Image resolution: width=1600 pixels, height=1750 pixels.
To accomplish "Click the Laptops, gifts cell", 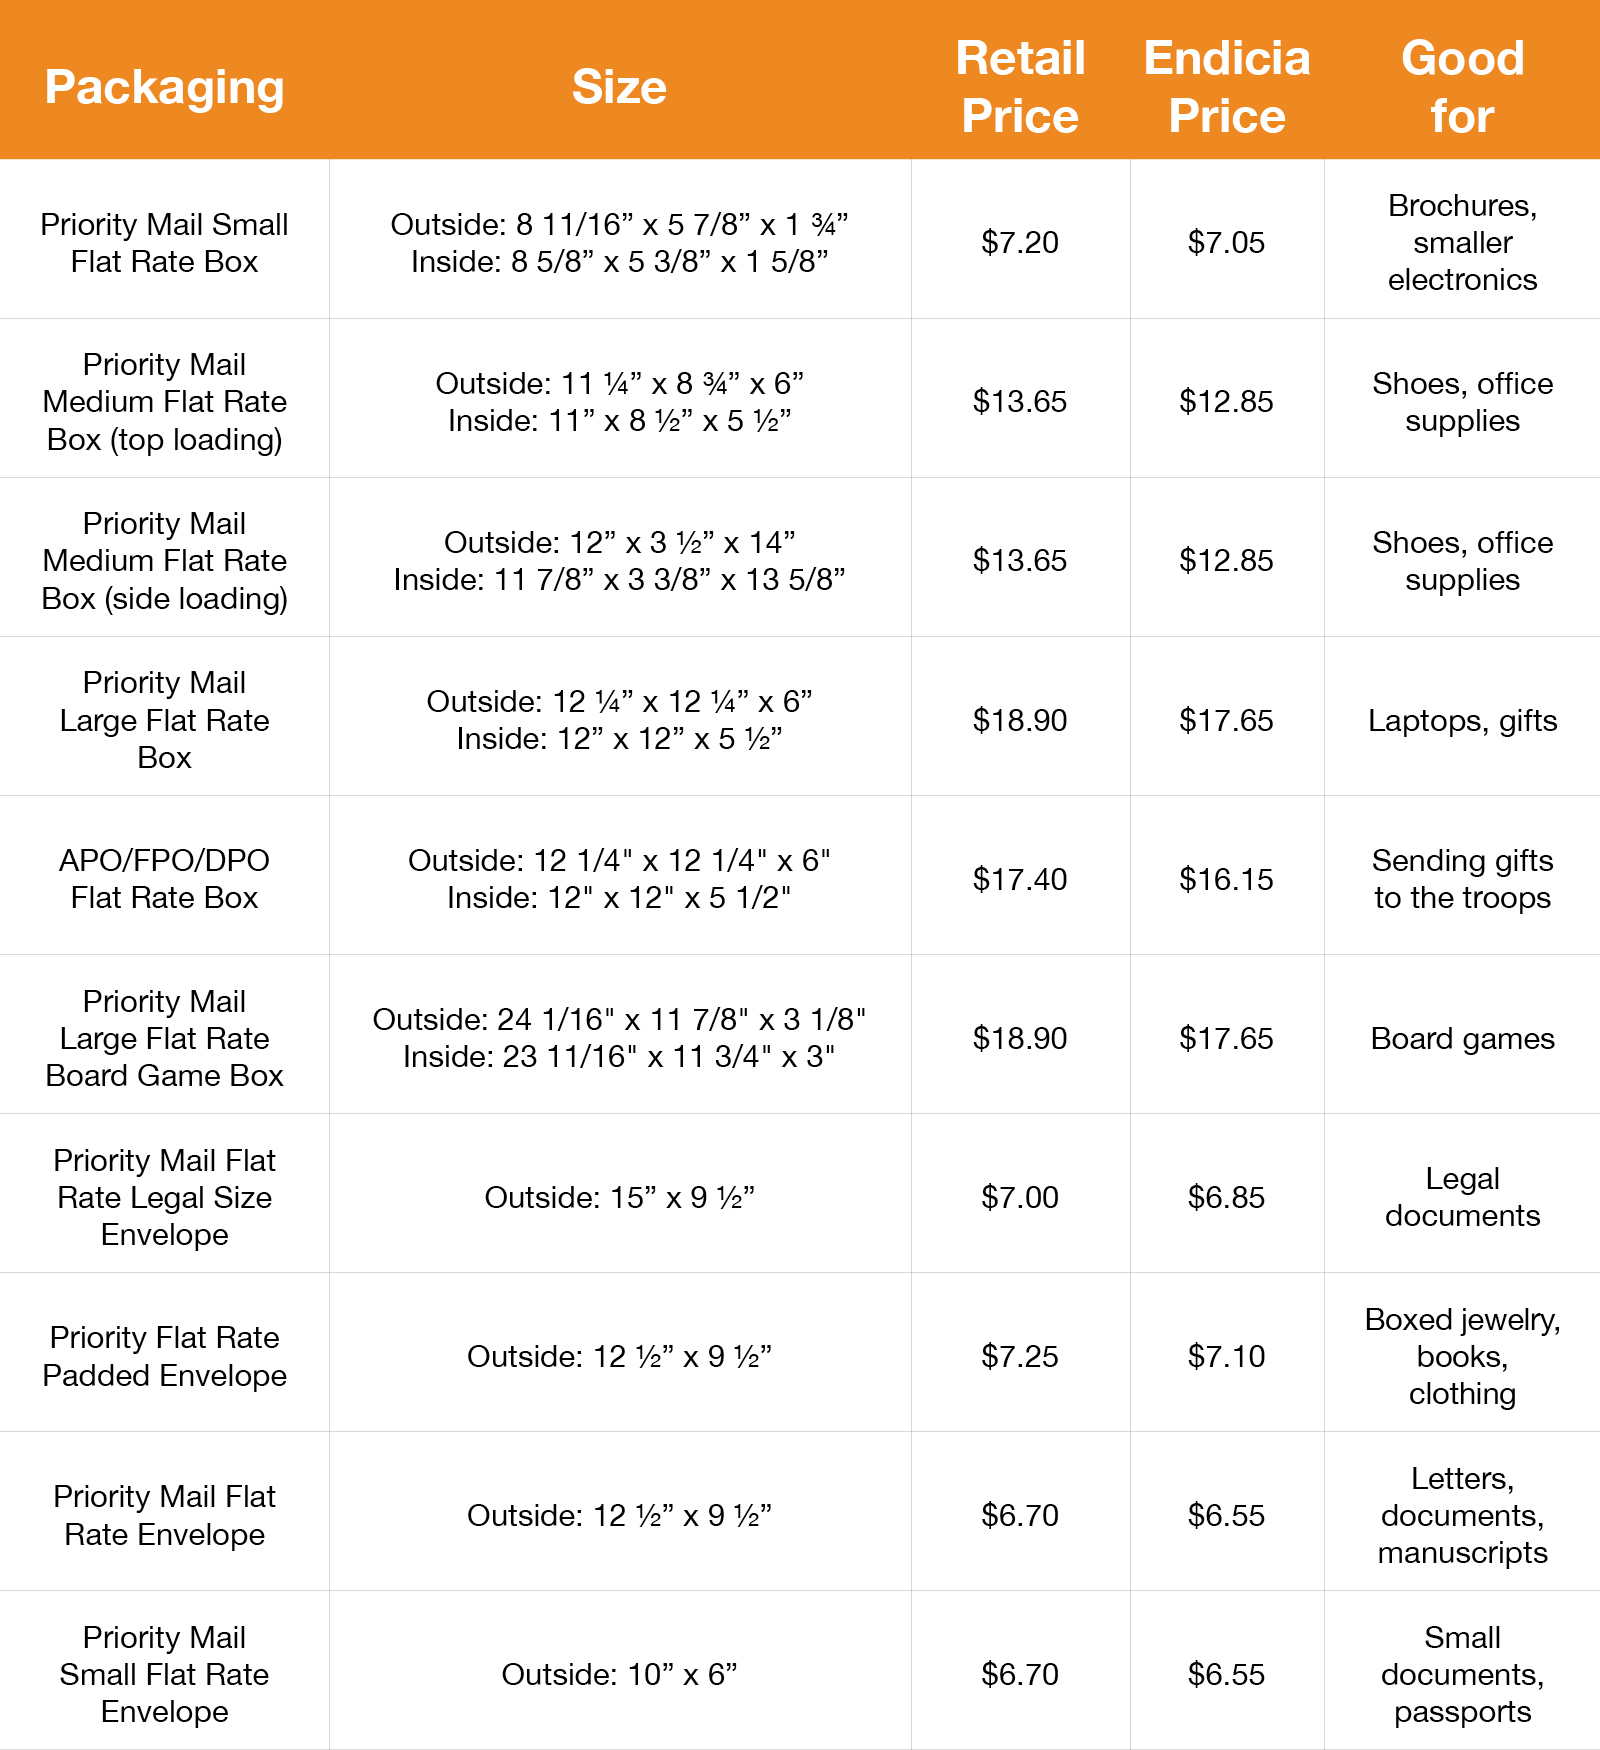I will pos(1462,720).
